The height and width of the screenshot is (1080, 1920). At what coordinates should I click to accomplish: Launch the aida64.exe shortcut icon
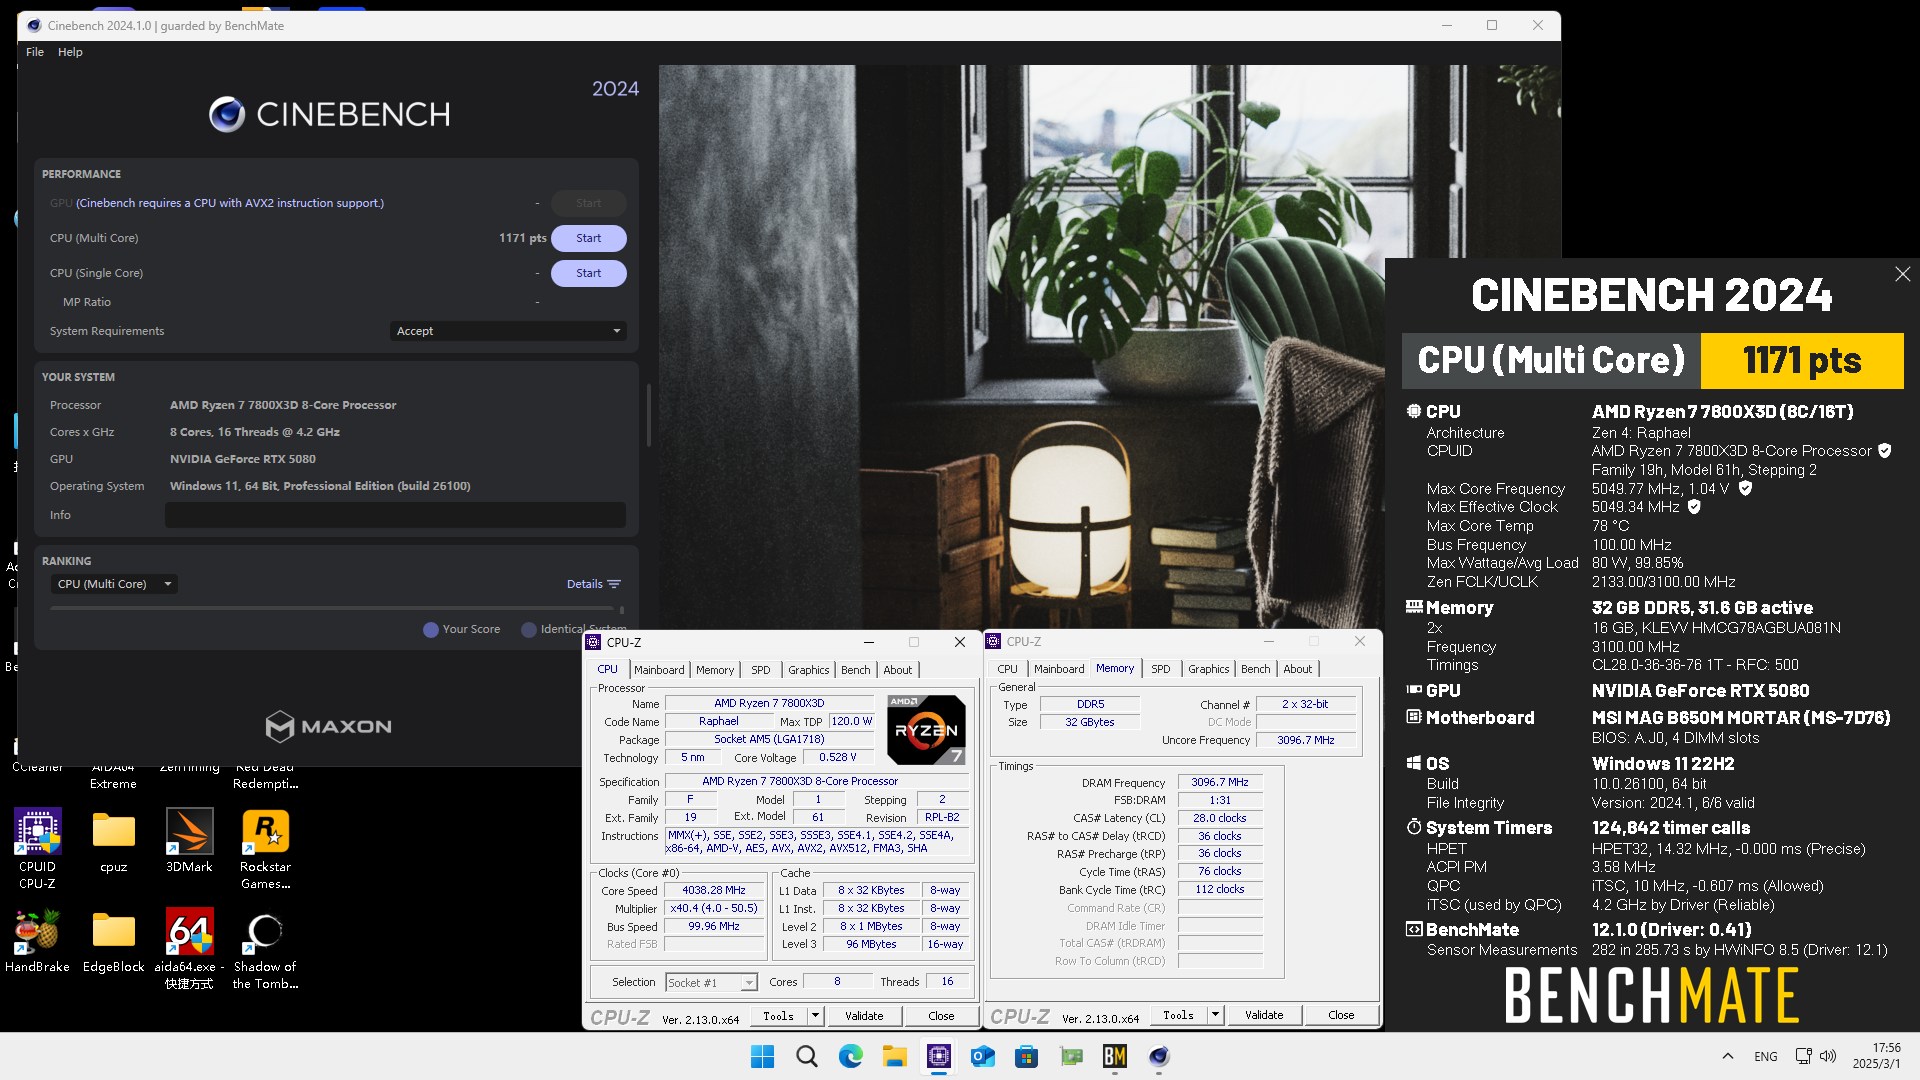(189, 948)
